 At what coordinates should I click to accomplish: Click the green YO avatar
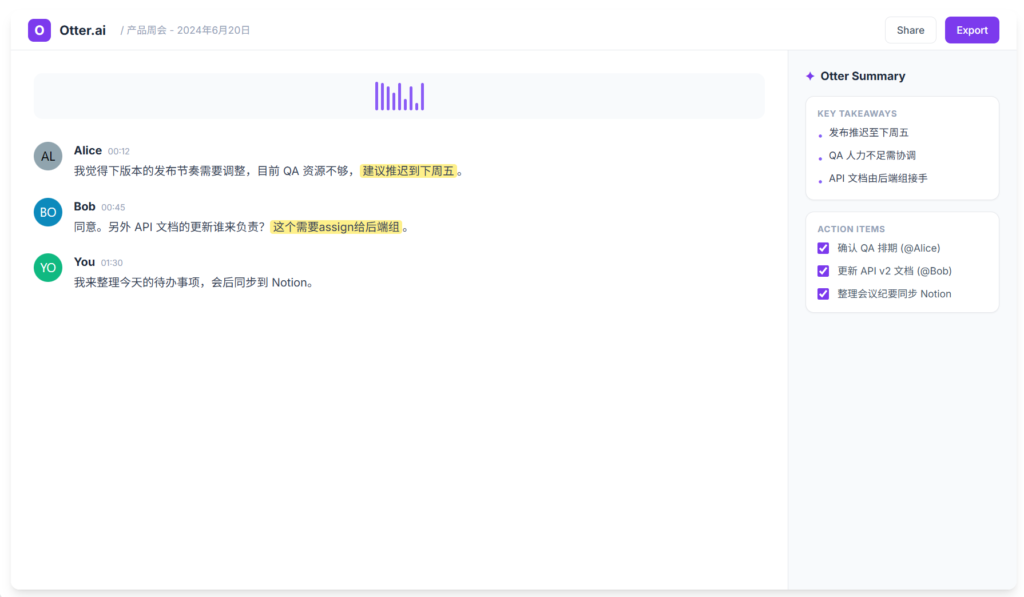tap(48, 268)
